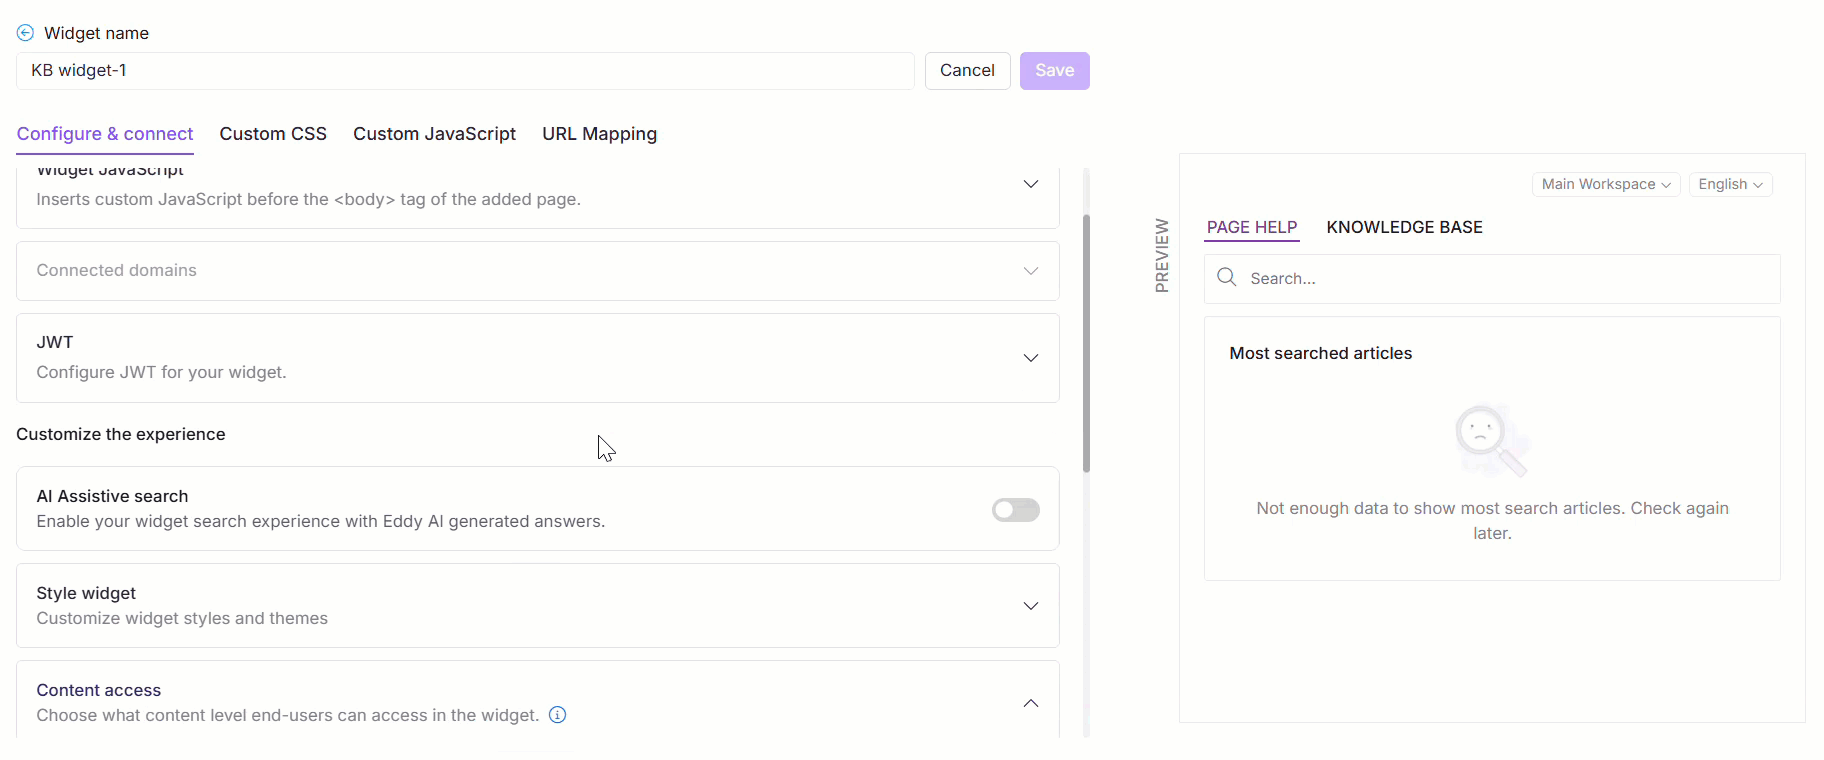Expand the Widget JavaScript section

point(1030,184)
